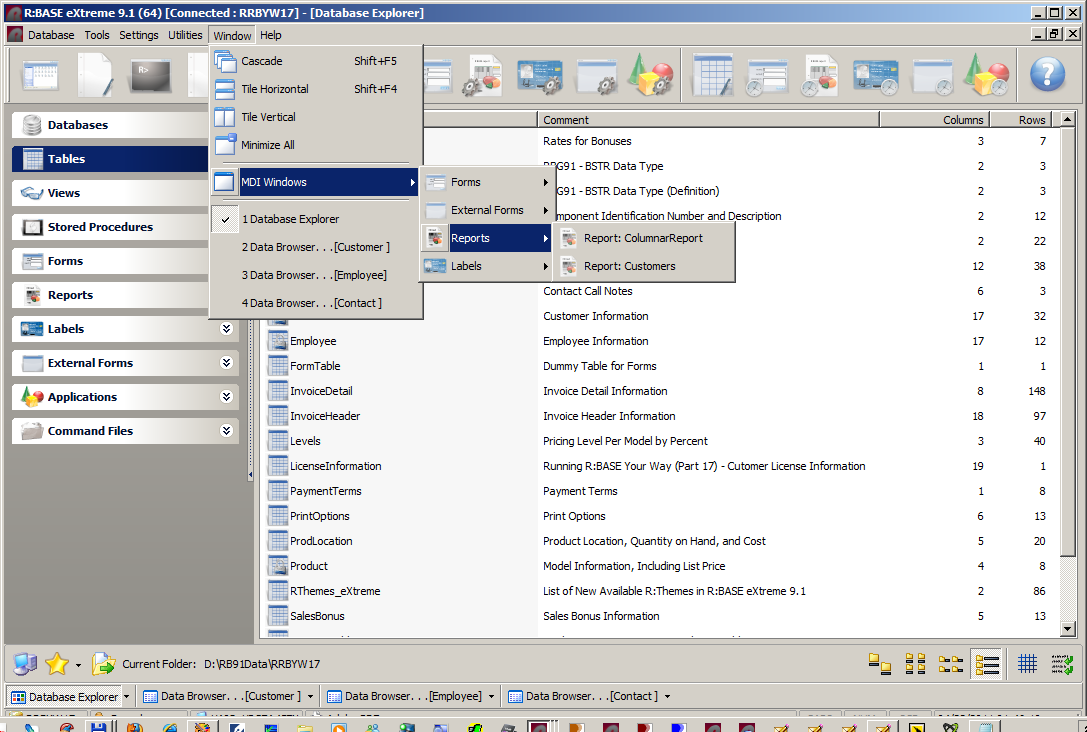Viewport: 1087px width, 732px height.
Task: Click the favorites star icon
Action: click(x=56, y=664)
